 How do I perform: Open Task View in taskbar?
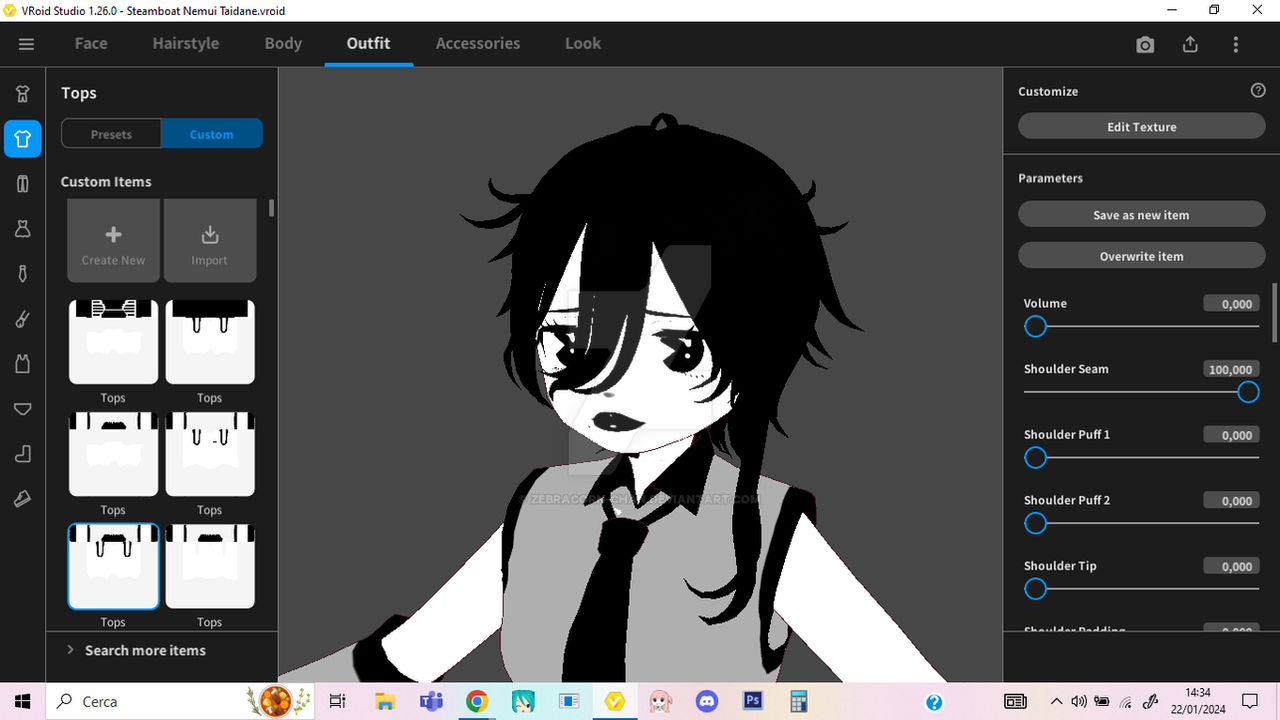[x=337, y=701]
